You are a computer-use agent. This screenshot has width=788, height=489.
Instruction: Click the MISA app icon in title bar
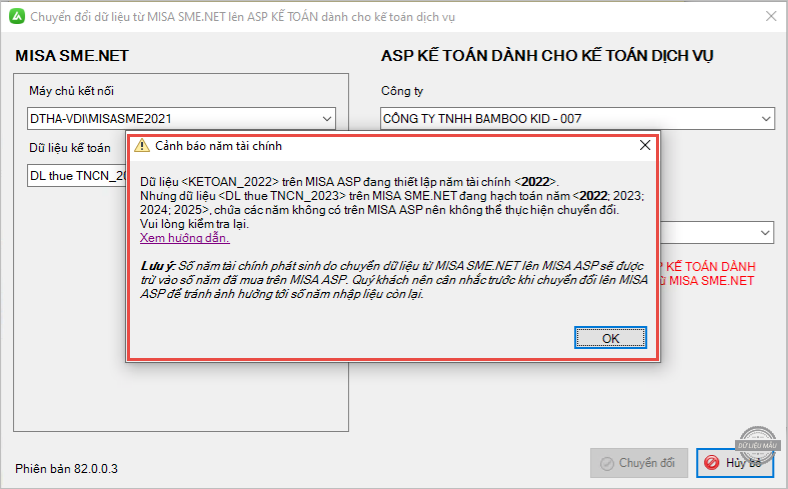click(x=15, y=17)
